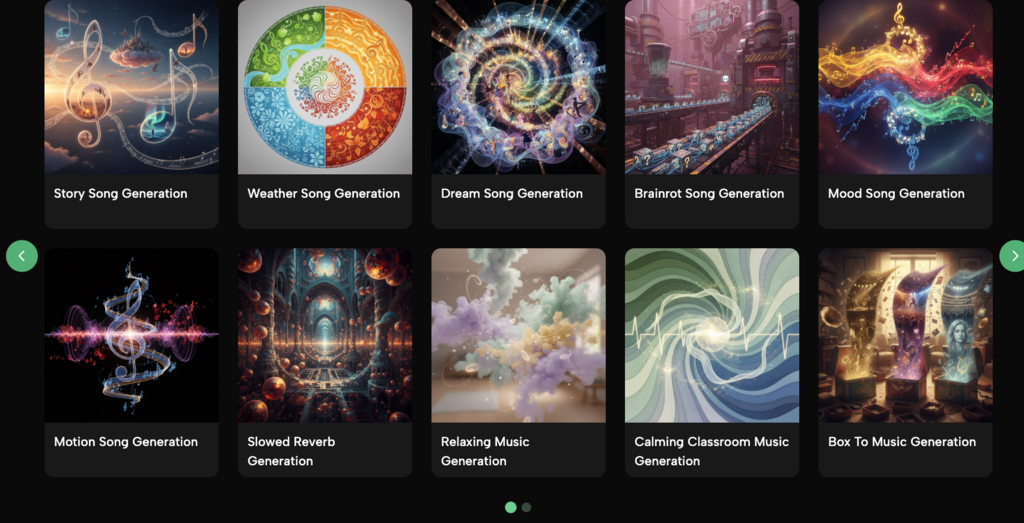1024x523 pixels.
Task: Open the Mood Song Generation wave image
Action: pyautogui.click(x=905, y=87)
